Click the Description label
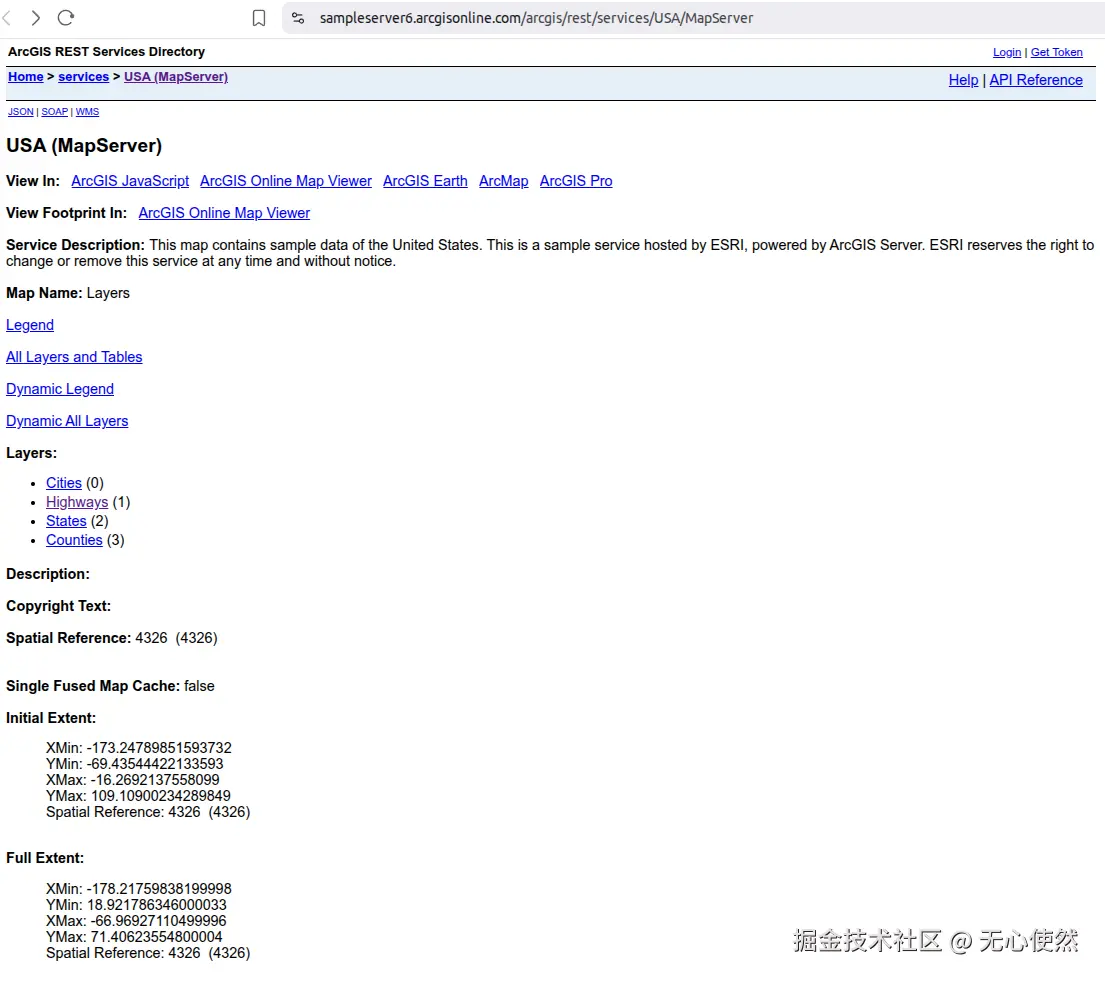The height and width of the screenshot is (981, 1105). point(48,574)
